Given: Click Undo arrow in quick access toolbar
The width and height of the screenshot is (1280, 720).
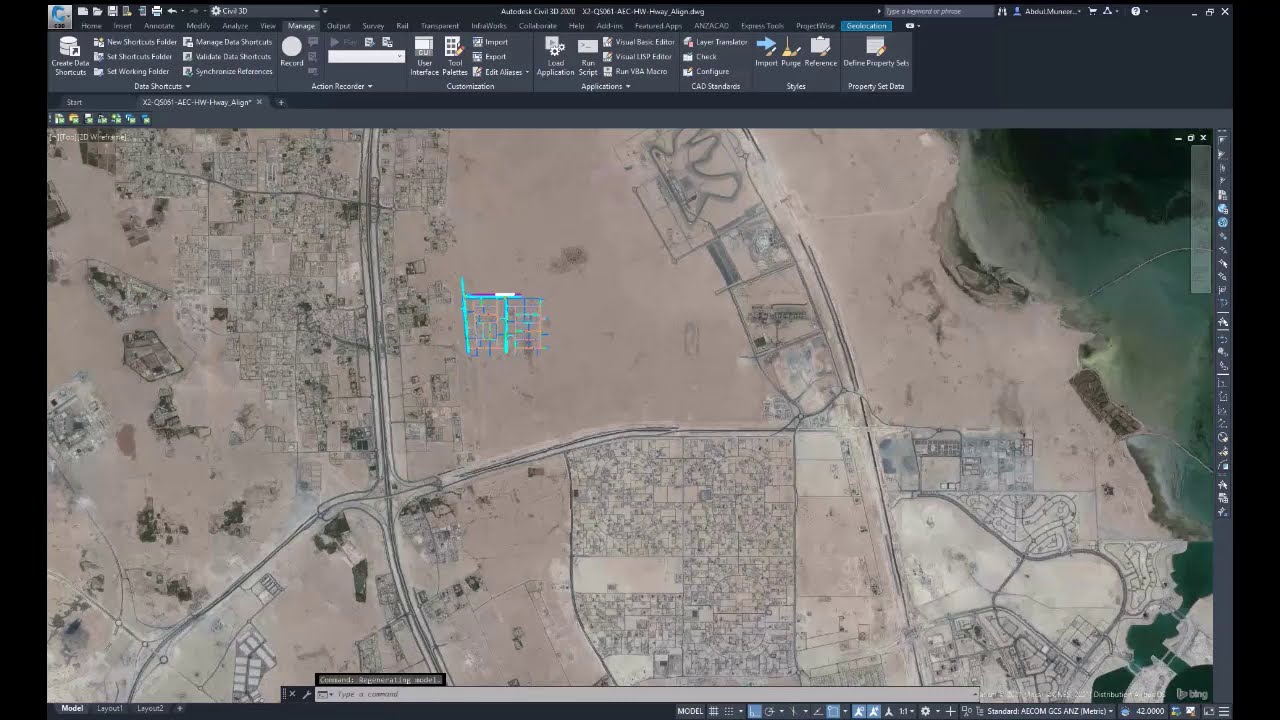Looking at the screenshot, I should 172,11.
